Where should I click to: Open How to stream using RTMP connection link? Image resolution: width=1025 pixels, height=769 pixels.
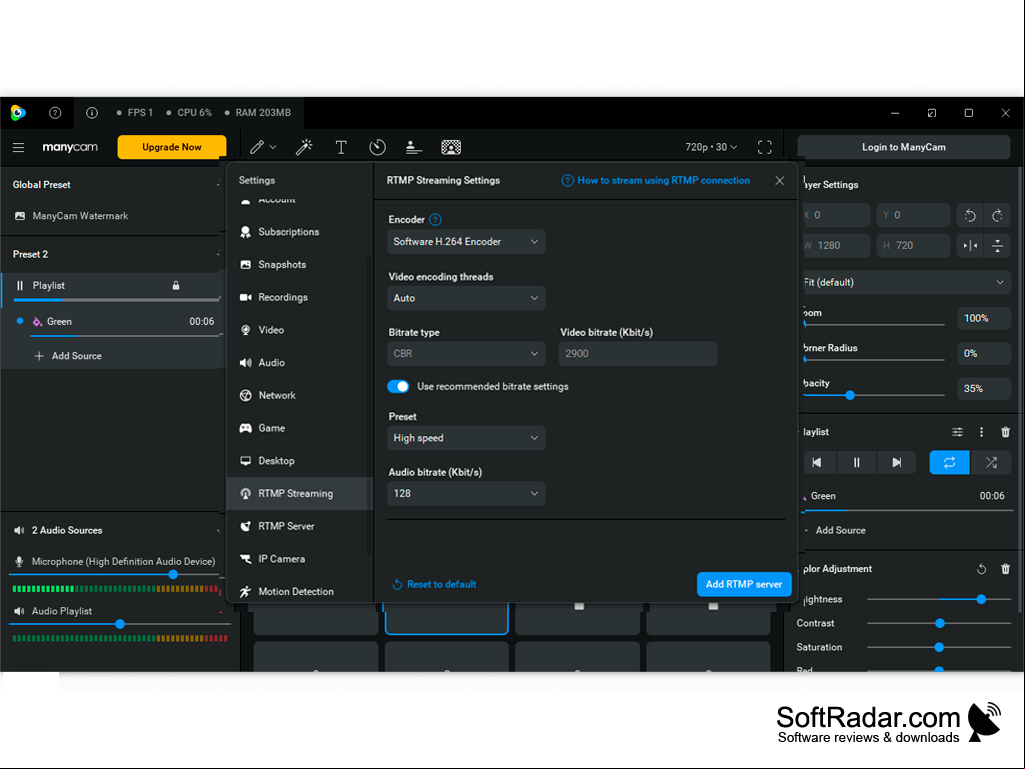coord(656,180)
